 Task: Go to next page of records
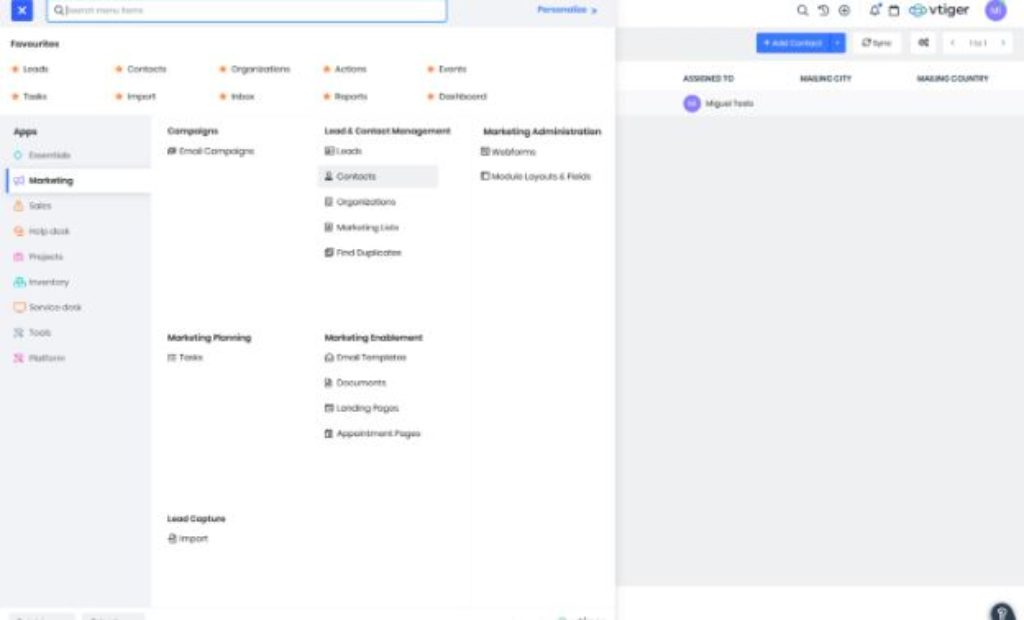[x=1003, y=43]
